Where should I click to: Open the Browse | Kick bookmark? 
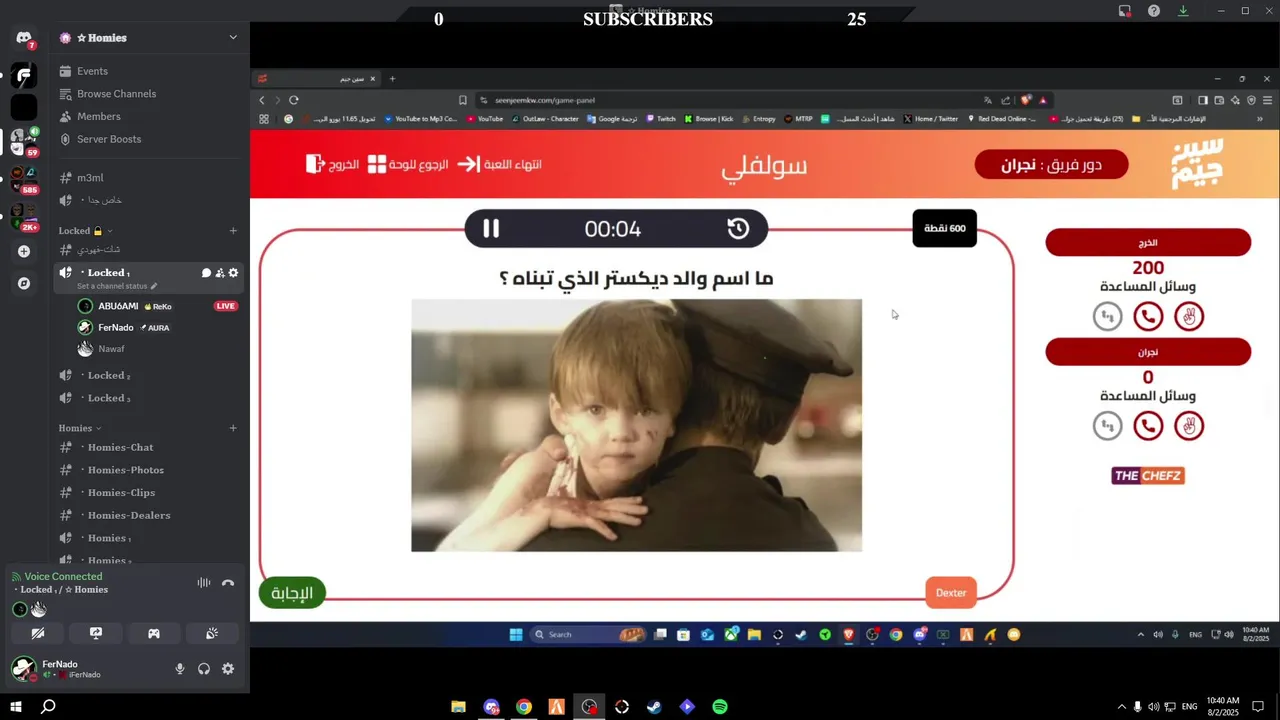coord(709,119)
